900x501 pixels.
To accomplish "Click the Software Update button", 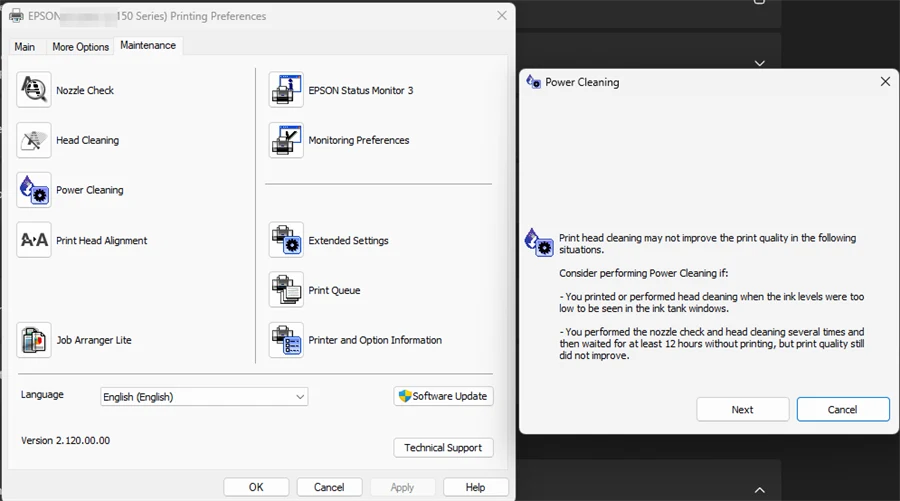I will (443, 396).
